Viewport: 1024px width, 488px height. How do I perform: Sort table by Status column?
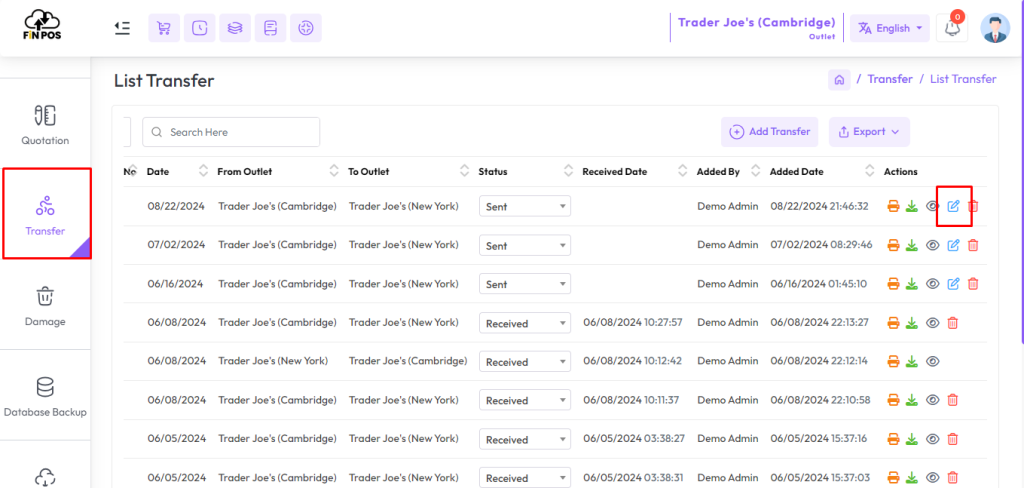pyautogui.click(x=568, y=171)
